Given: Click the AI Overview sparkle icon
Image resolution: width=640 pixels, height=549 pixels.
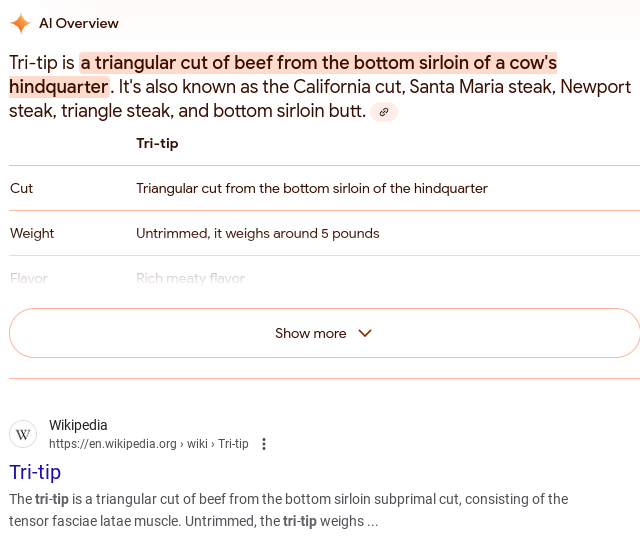Looking at the screenshot, I should coord(20,23).
